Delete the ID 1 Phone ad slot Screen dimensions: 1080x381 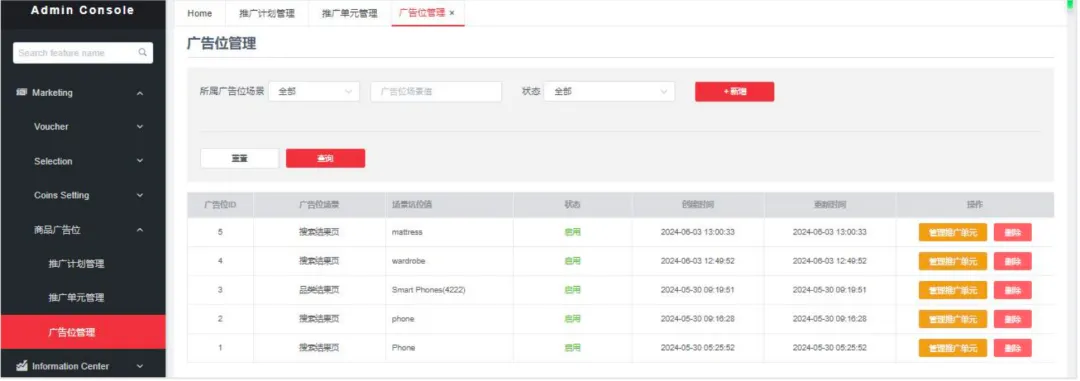click(1012, 348)
